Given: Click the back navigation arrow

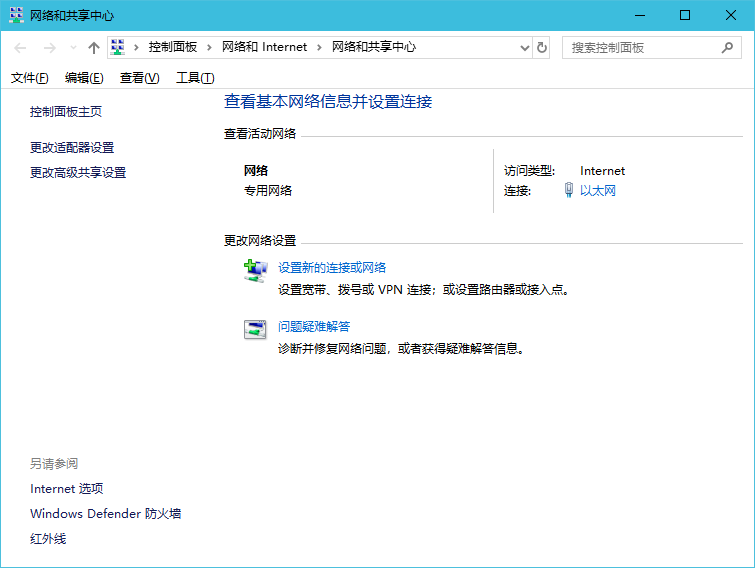Looking at the screenshot, I should pyautogui.click(x=20, y=48).
